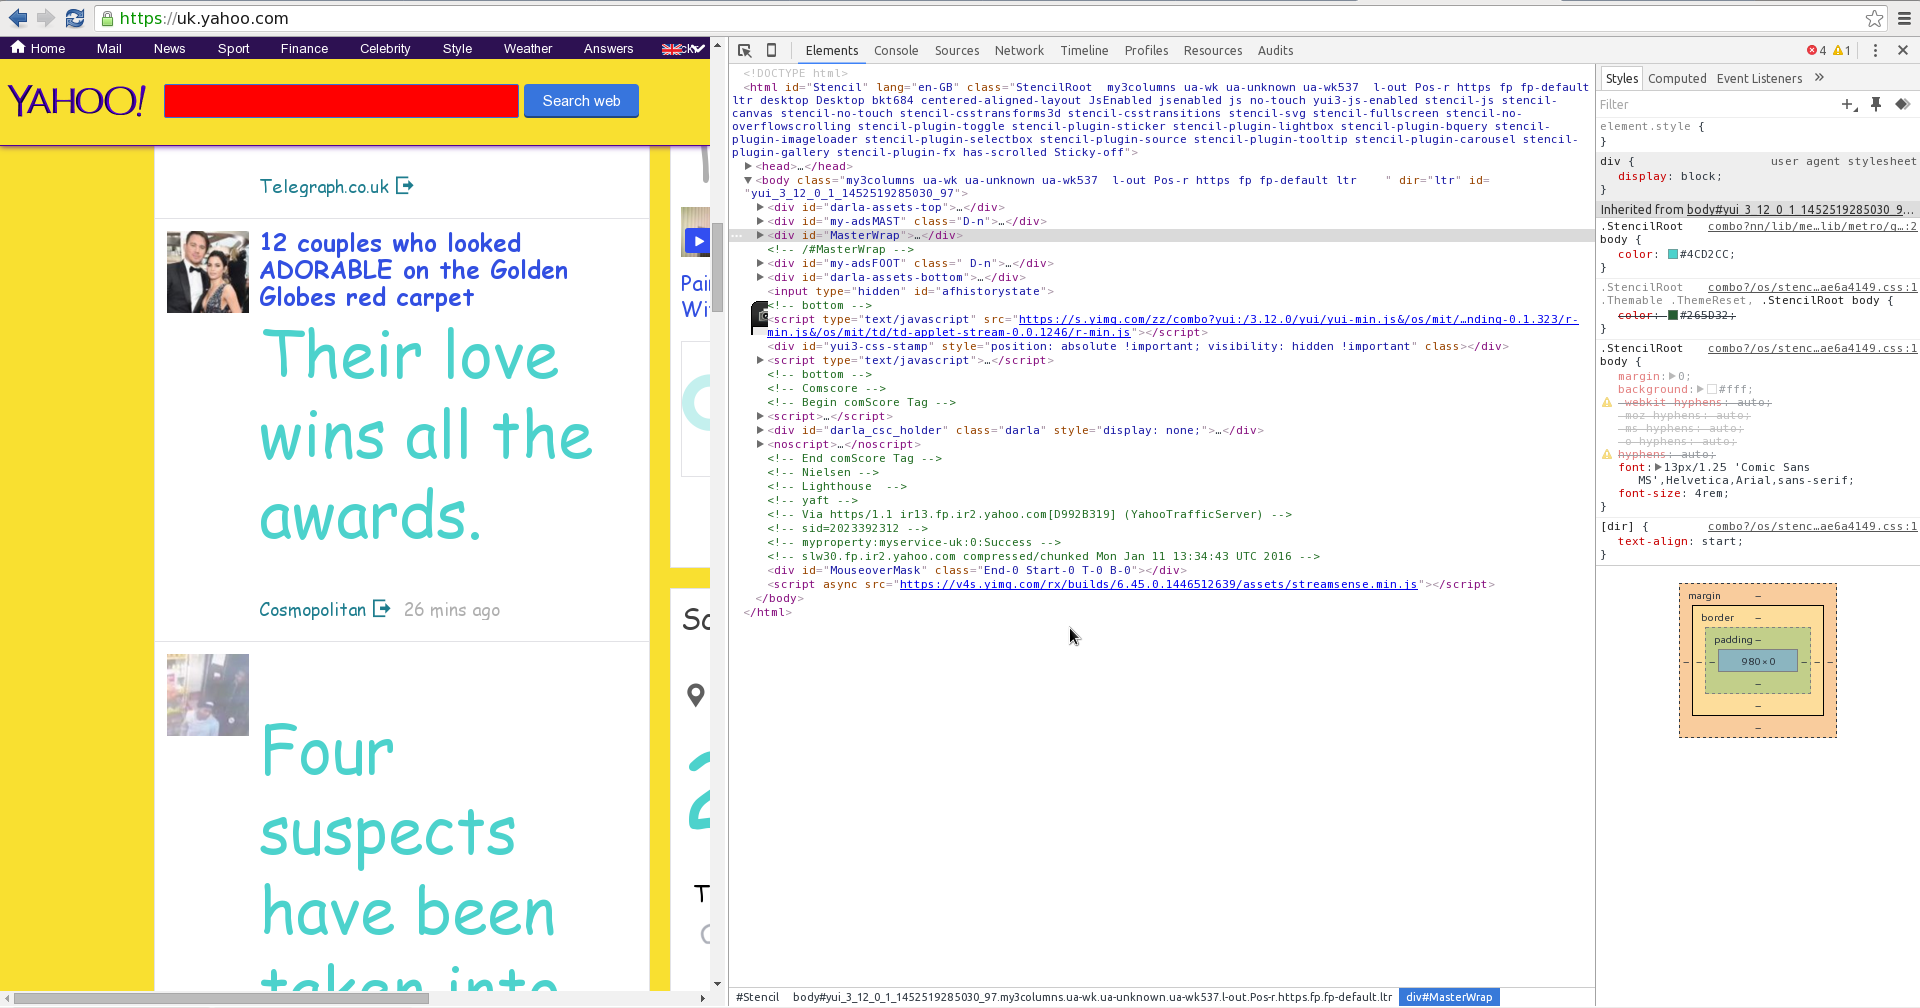Click the location pin icon
This screenshot has height=1008, width=1920.
point(696,695)
